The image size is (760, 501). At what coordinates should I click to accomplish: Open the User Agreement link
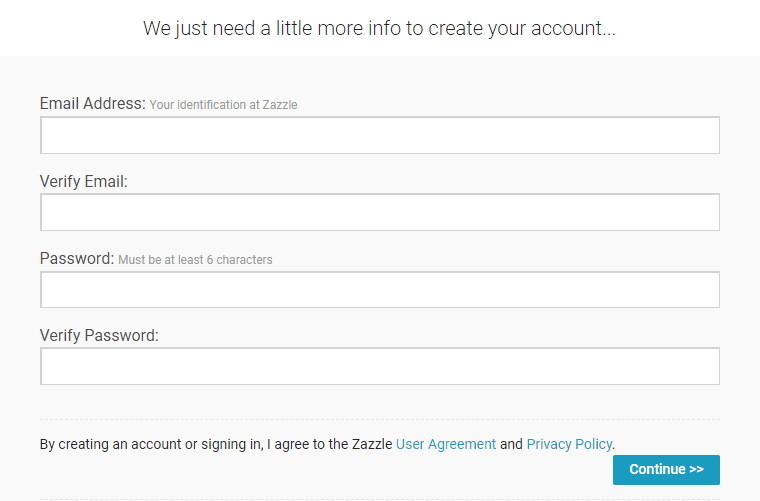[x=446, y=444]
